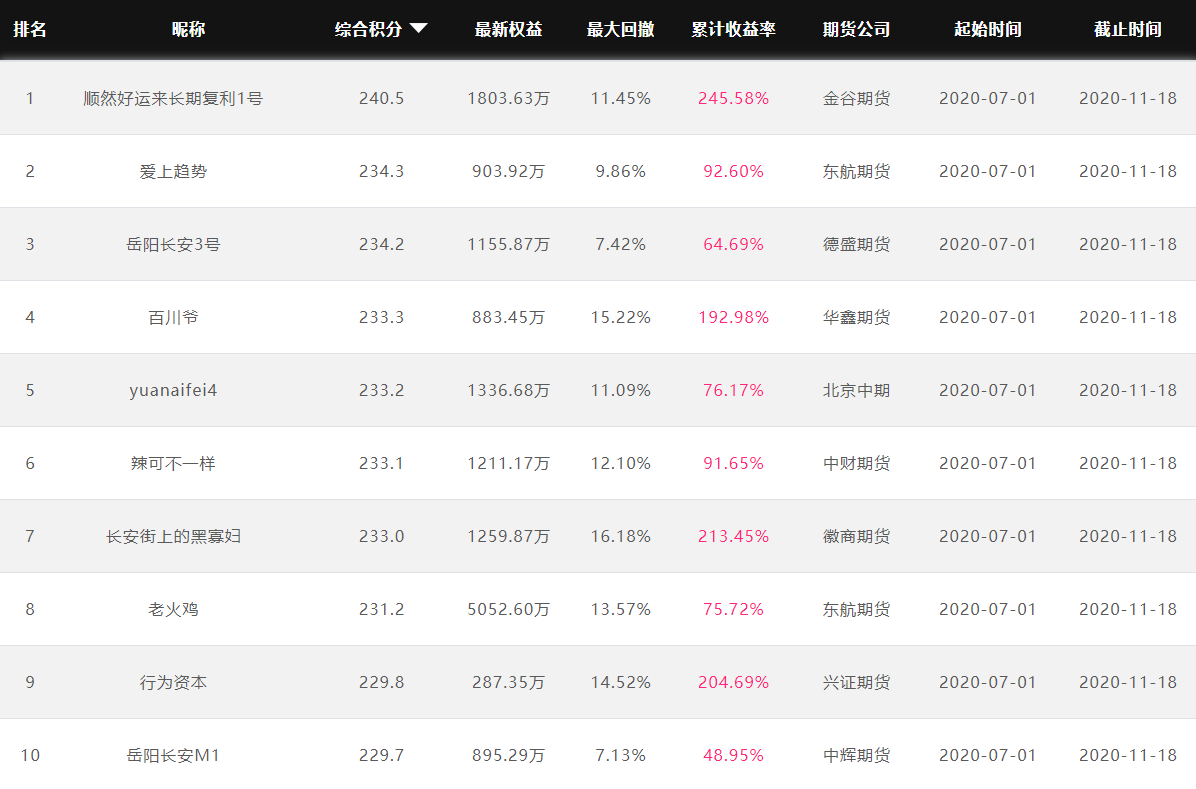Select nickname 老火鸡
The width and height of the screenshot is (1196, 789).
(173, 609)
